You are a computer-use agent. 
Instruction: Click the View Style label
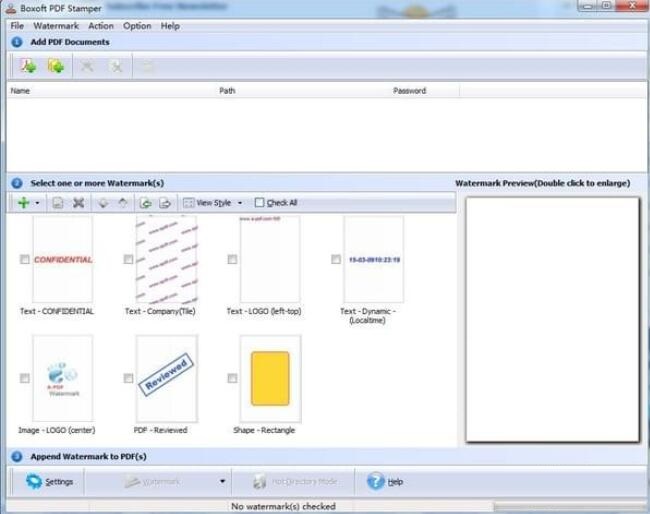(x=213, y=203)
